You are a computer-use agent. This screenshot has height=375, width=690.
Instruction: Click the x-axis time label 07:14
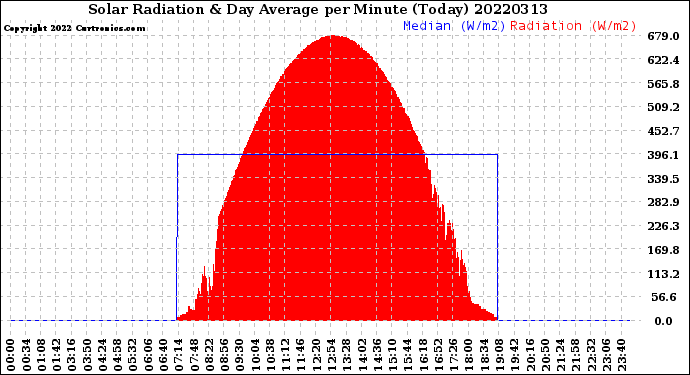[179, 355]
